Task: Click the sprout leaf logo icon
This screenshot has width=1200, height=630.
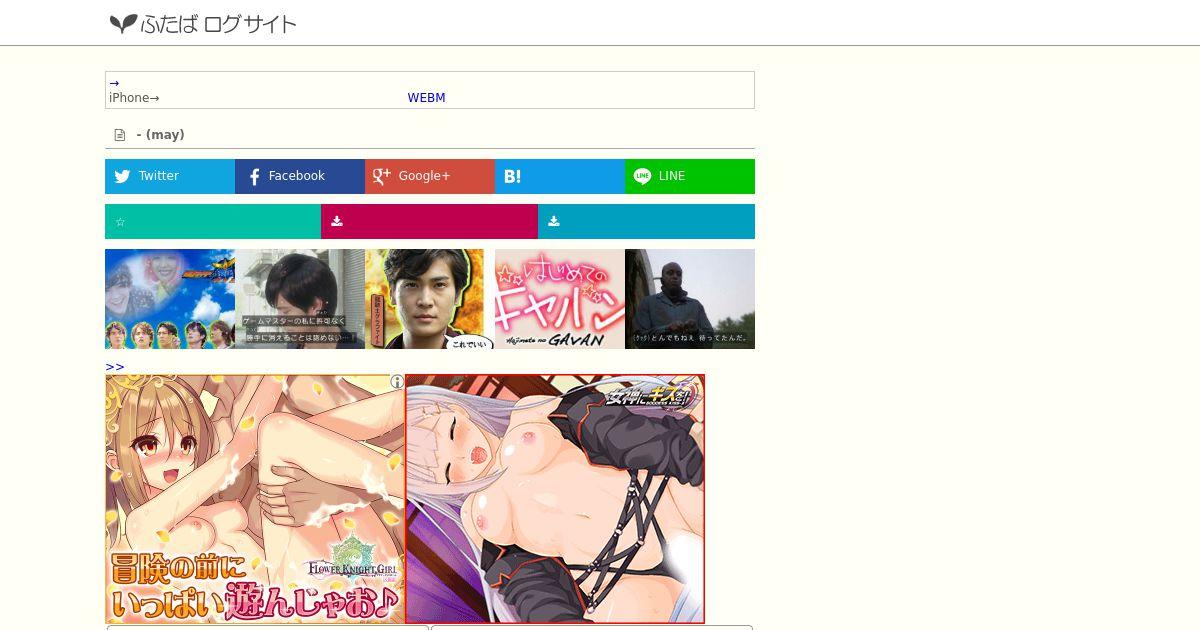Action: (x=123, y=23)
